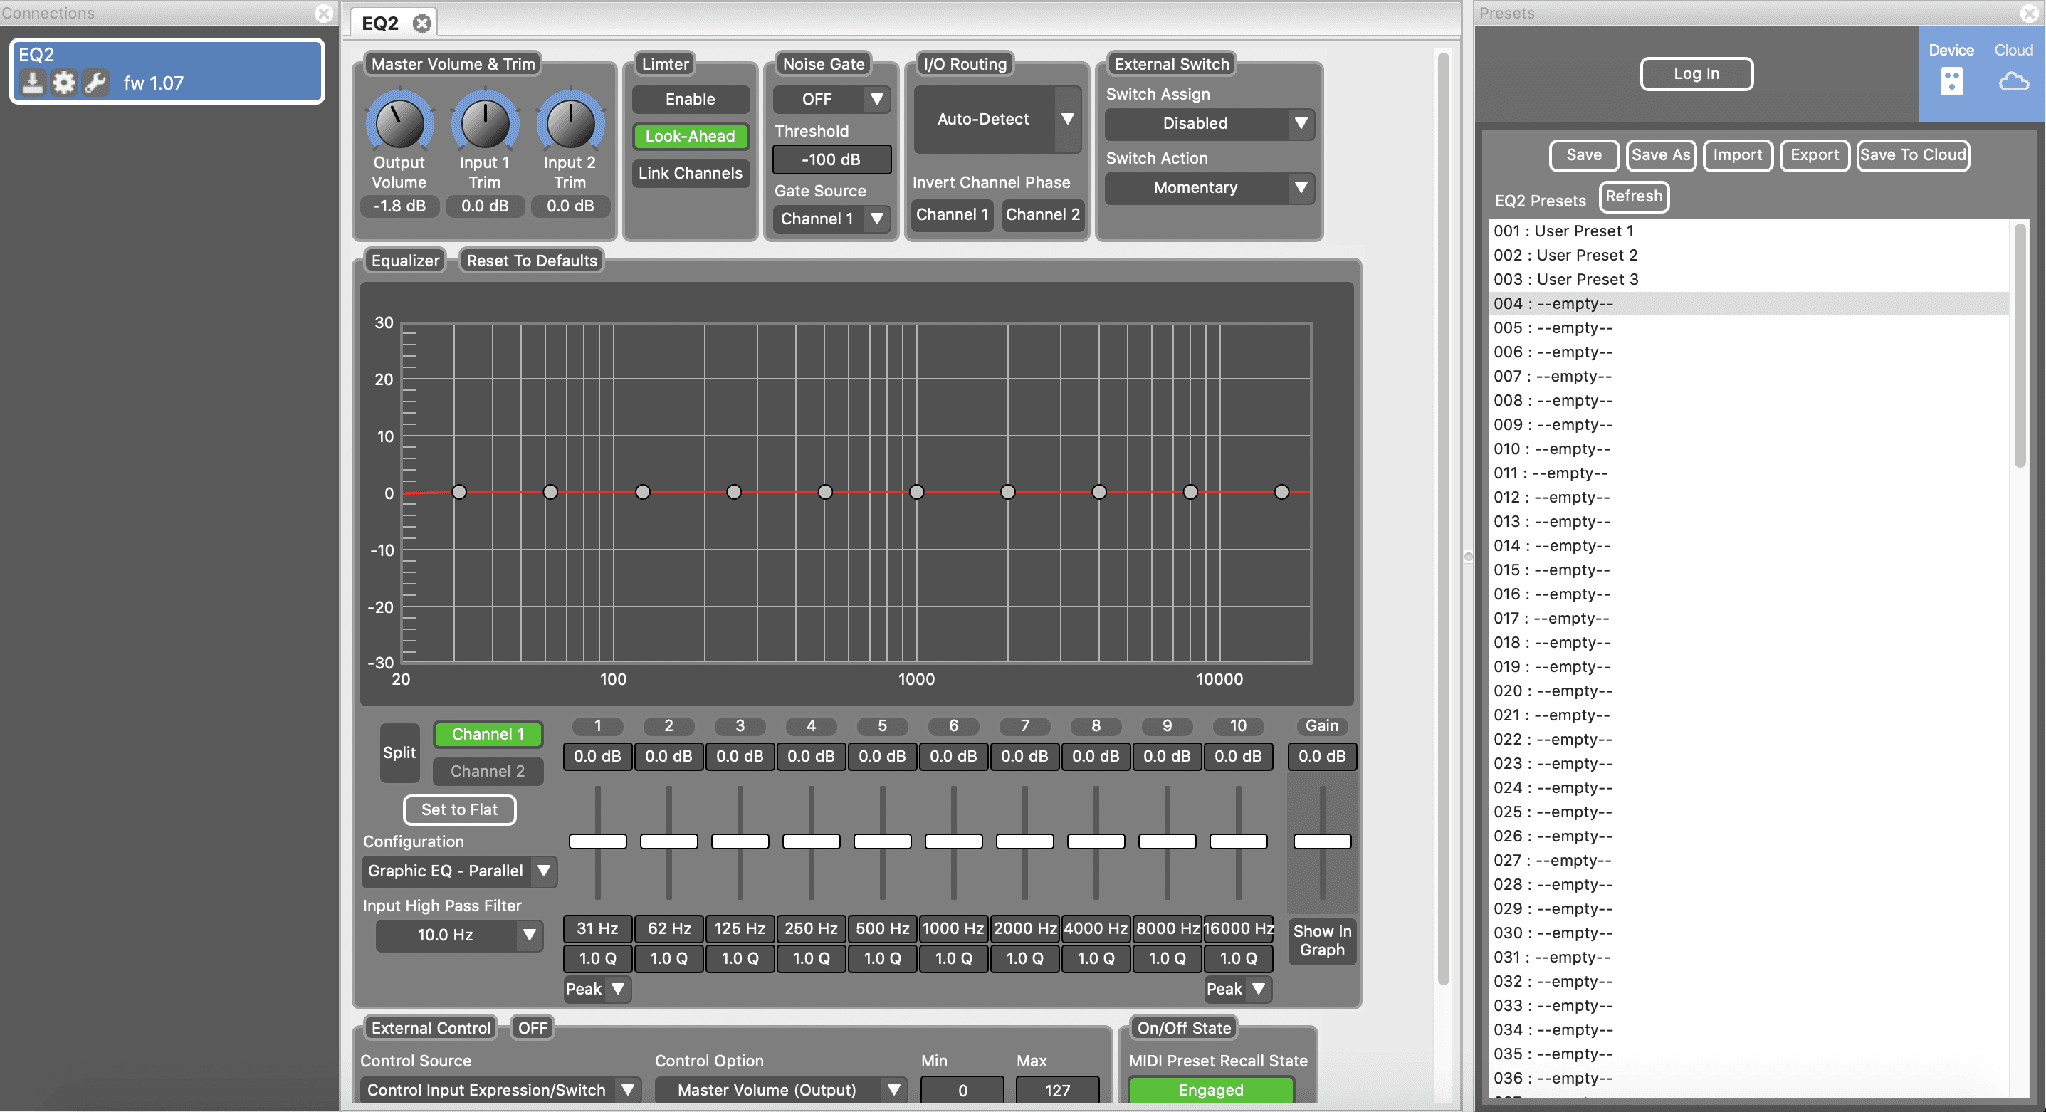
Task: Click the Input 1 Trim knob
Action: pyautogui.click(x=485, y=123)
